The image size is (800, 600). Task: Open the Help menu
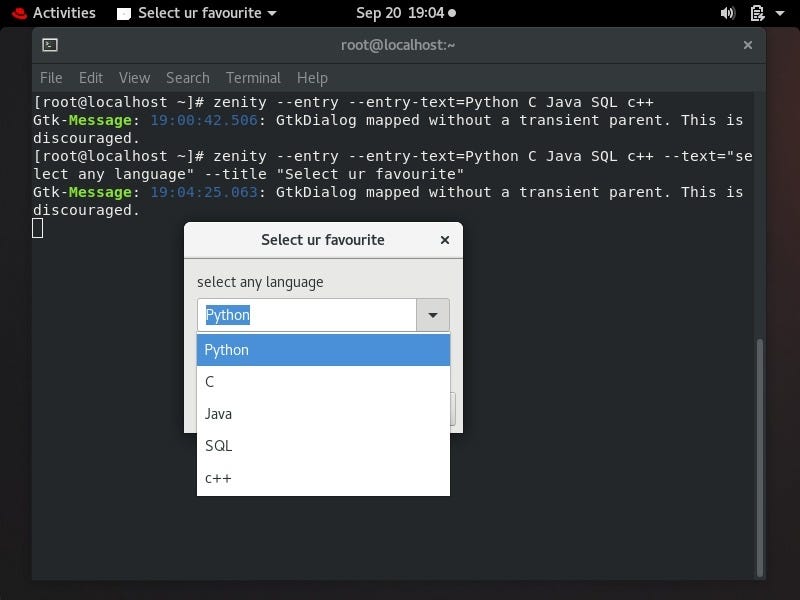(x=312, y=77)
